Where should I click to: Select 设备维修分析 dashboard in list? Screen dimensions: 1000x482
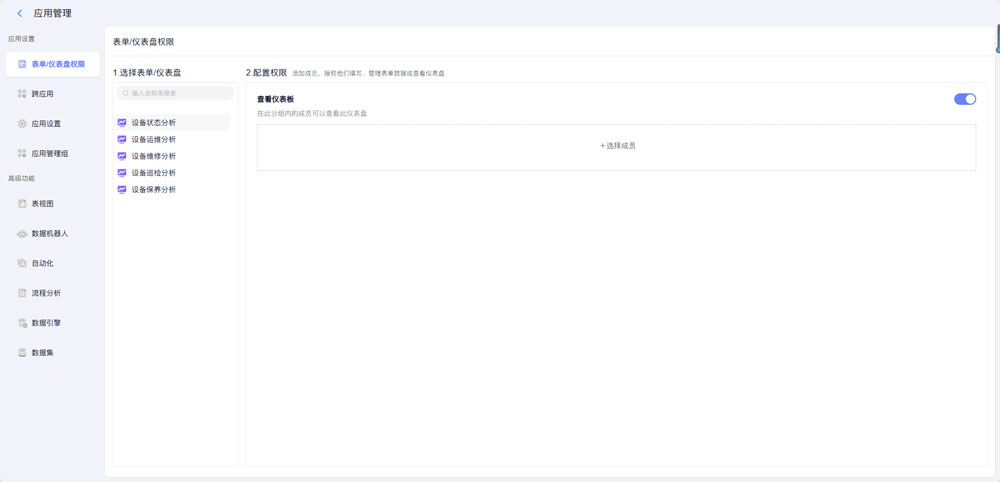153,156
